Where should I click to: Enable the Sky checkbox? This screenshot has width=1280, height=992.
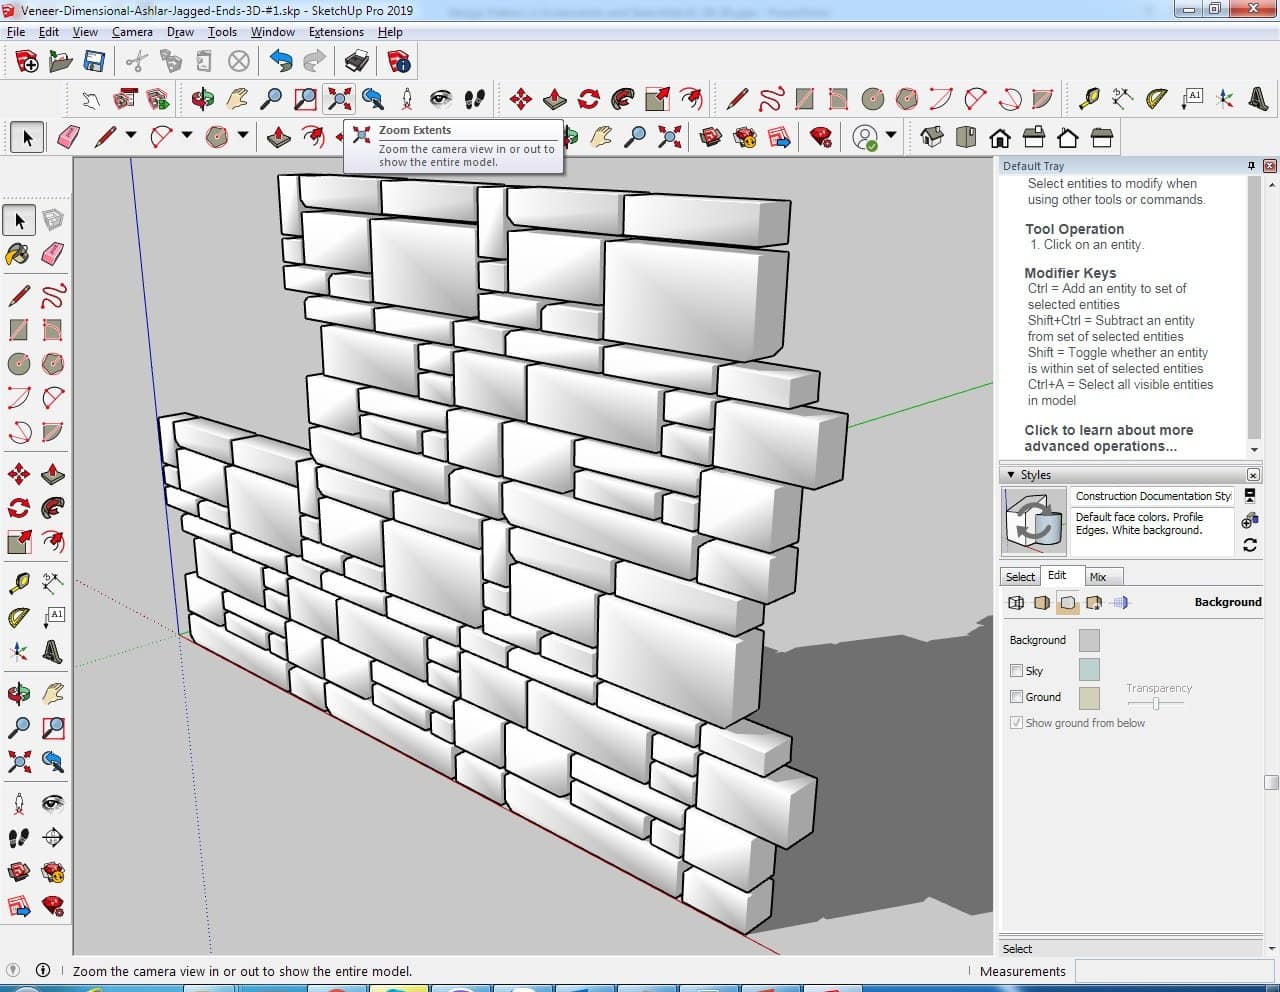click(1017, 671)
